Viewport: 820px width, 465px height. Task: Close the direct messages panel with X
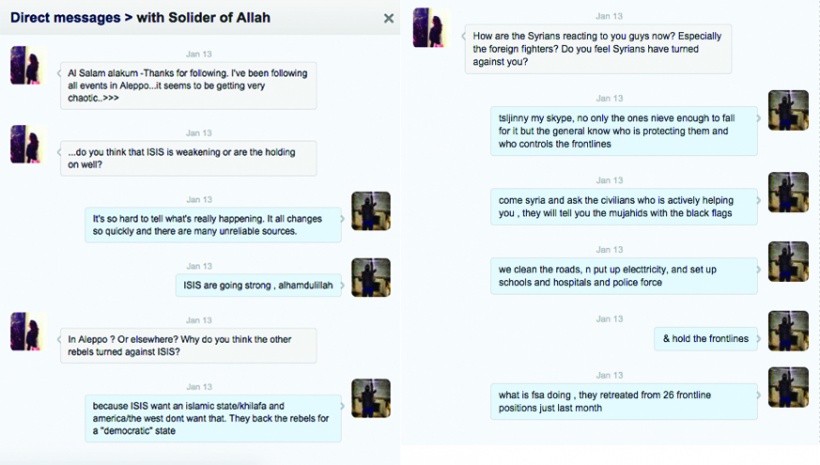click(389, 18)
